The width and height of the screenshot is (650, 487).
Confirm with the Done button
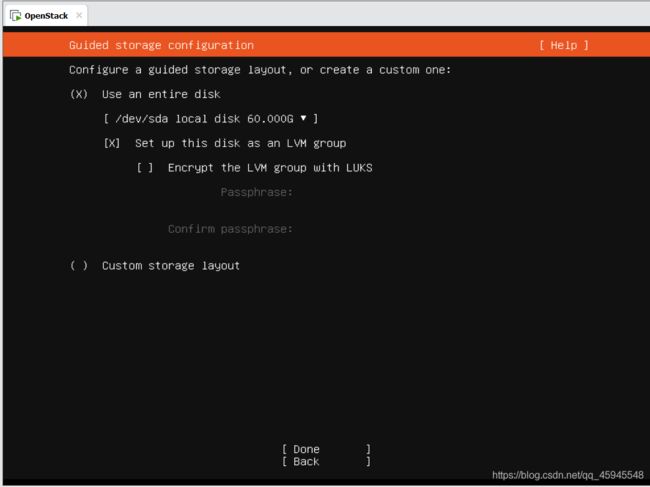pos(326,449)
